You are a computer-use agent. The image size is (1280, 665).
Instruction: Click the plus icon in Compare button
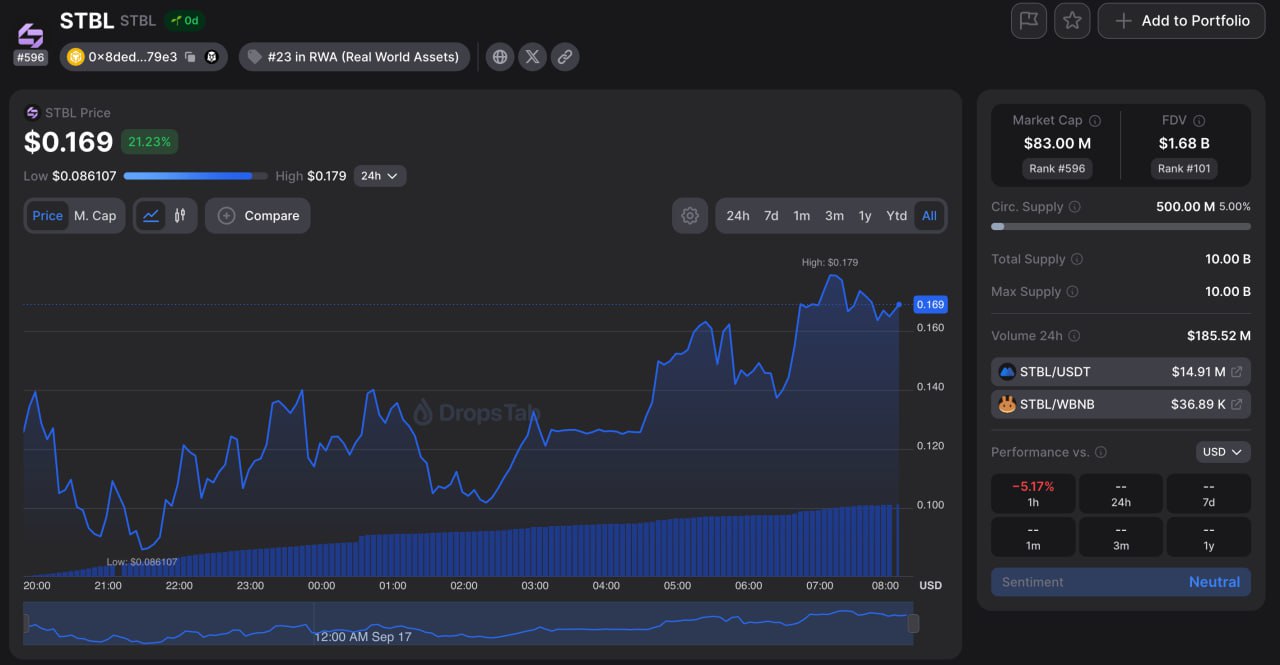pyautogui.click(x=226, y=216)
